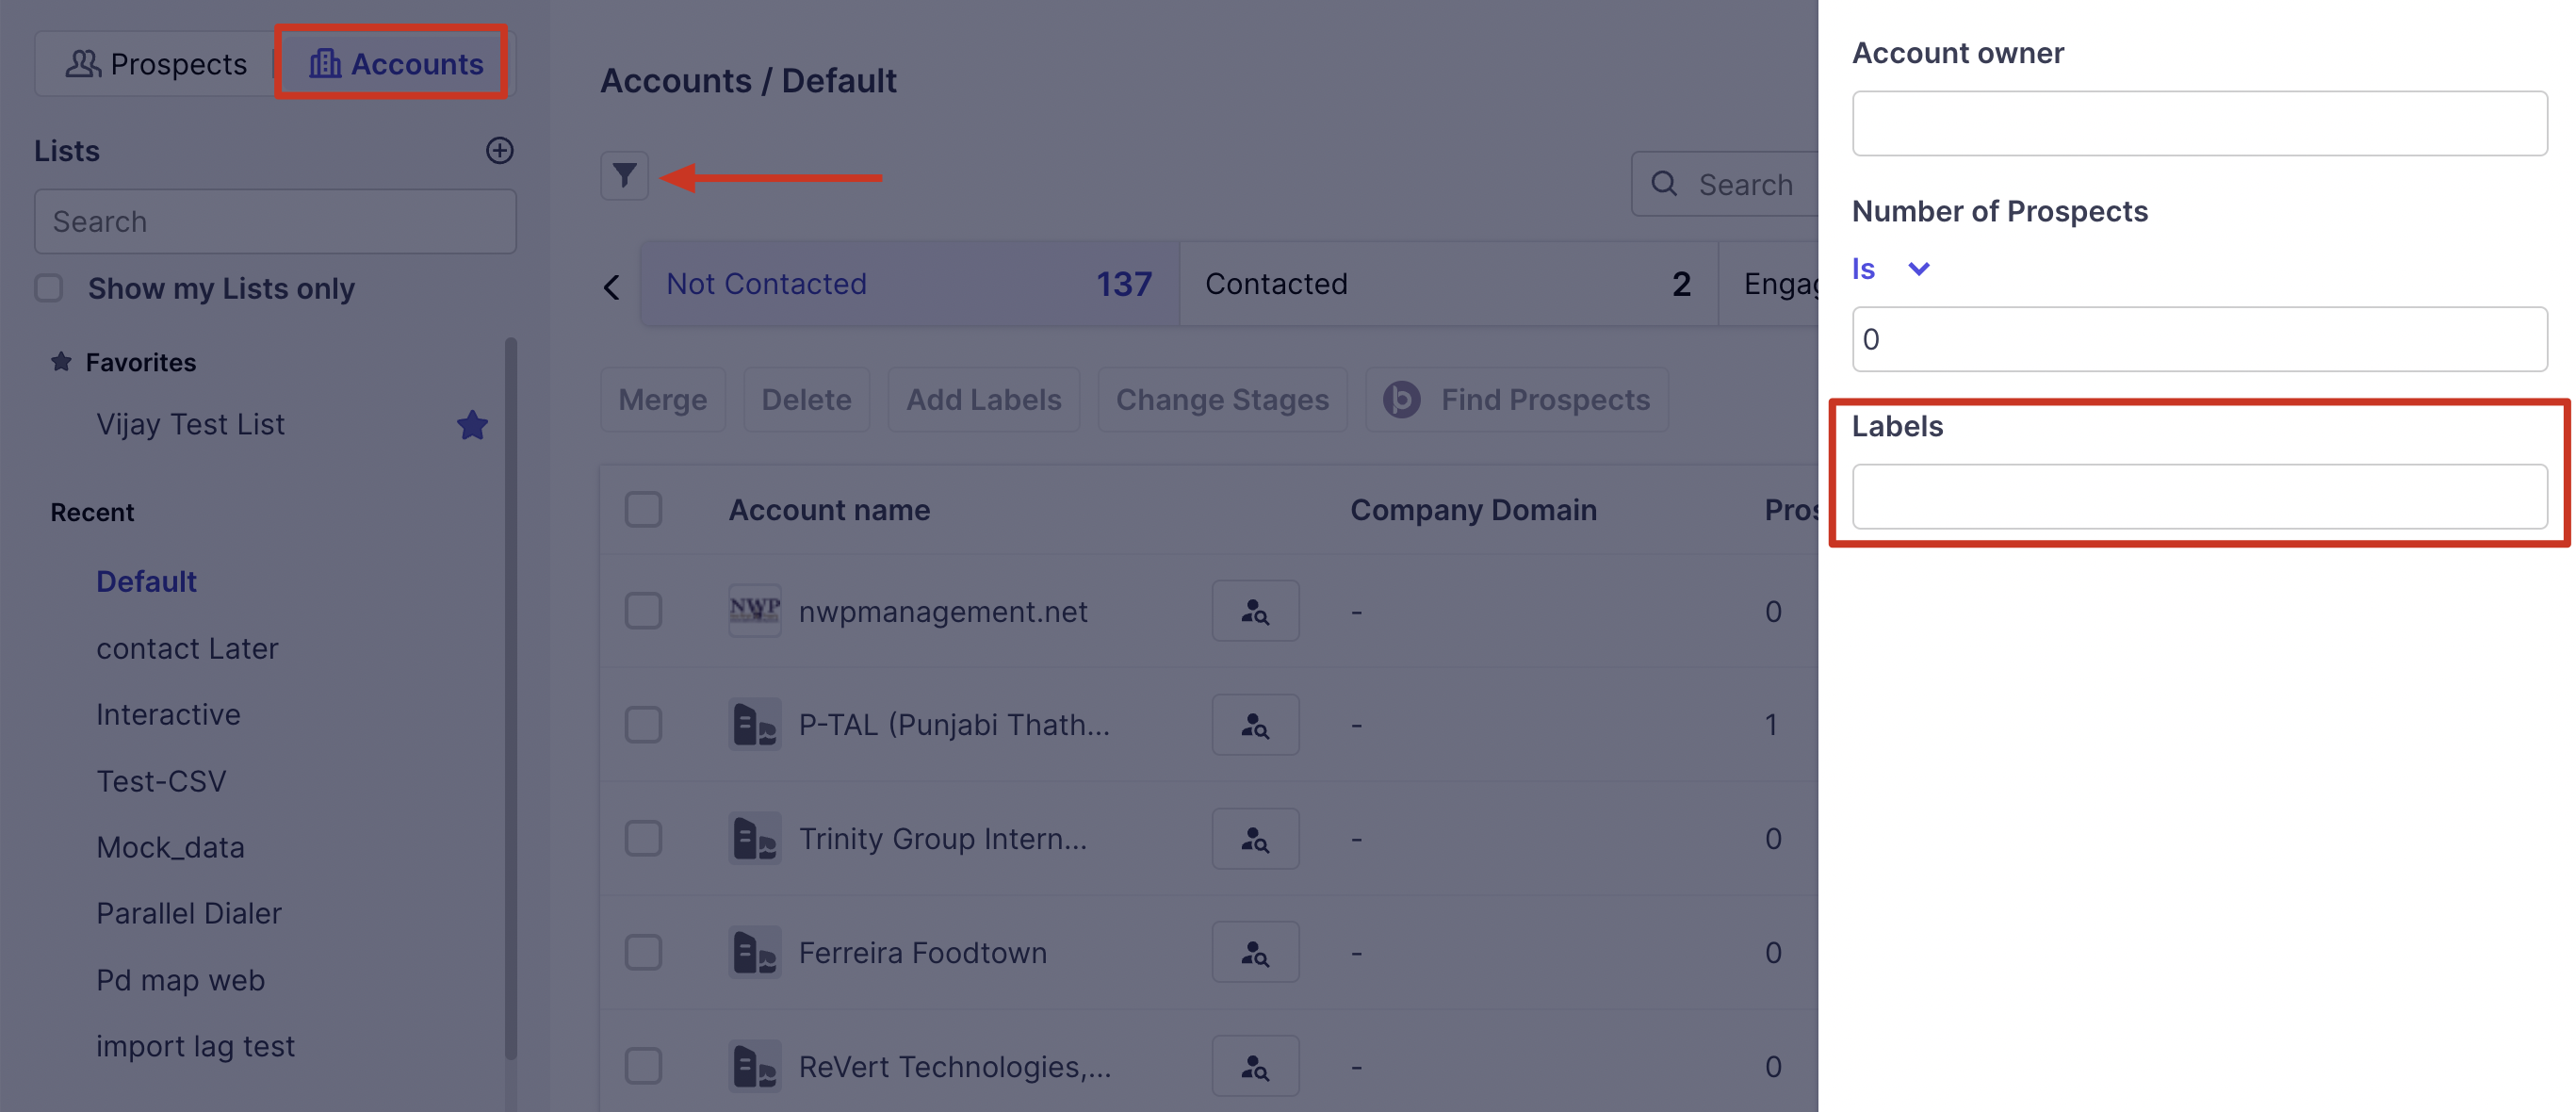This screenshot has width=2576, height=1112.
Task: Click the ReVert Technologies find-prospects icon
Action: coord(1254,1066)
